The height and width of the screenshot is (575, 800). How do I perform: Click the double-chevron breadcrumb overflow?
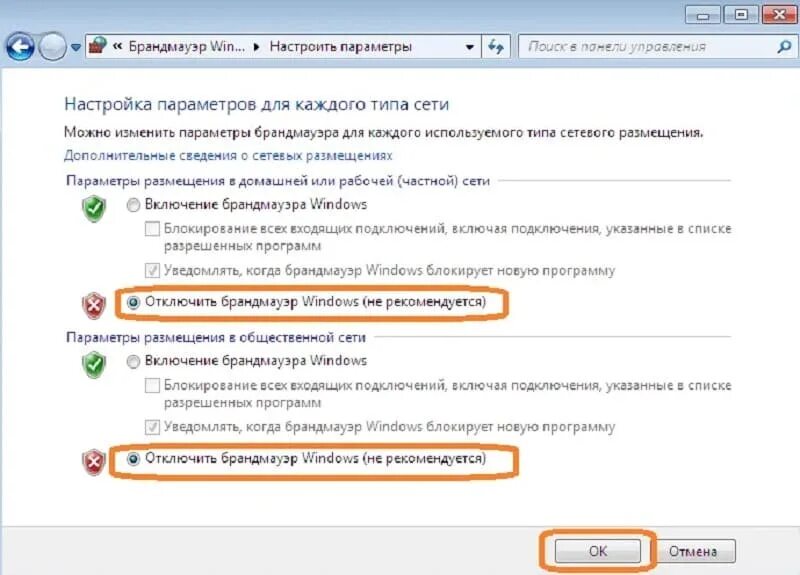click(118, 46)
